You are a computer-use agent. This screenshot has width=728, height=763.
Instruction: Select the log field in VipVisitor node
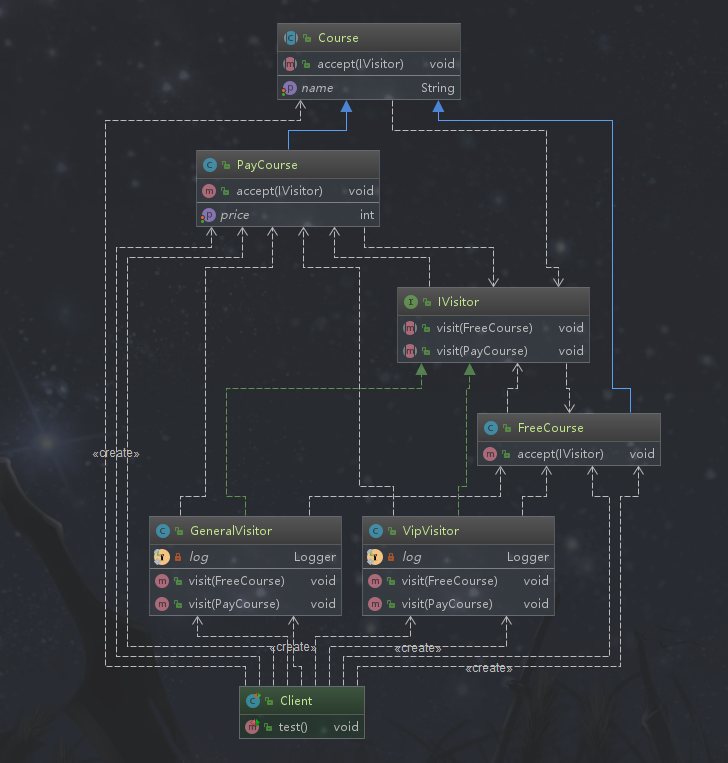pos(411,557)
